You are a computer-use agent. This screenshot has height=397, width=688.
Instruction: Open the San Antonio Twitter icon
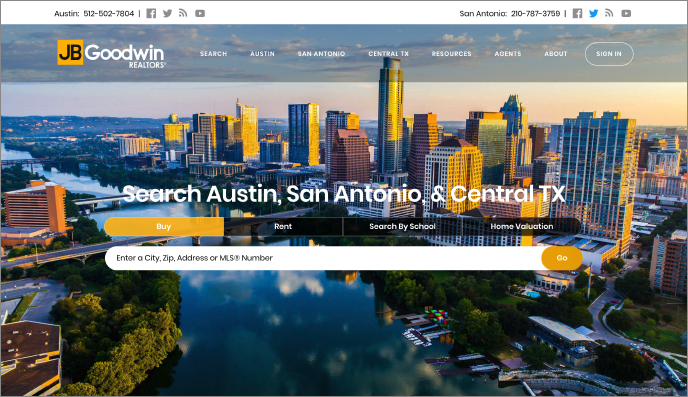click(x=594, y=14)
